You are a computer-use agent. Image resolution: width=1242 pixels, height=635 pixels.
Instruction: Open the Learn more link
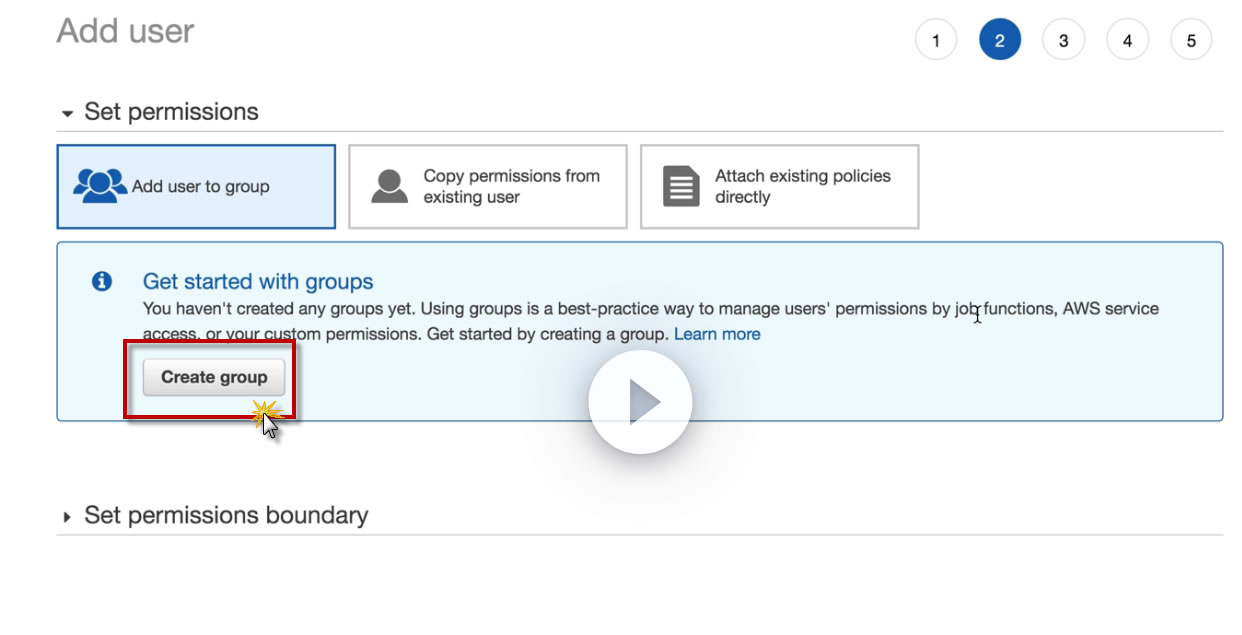coord(717,334)
